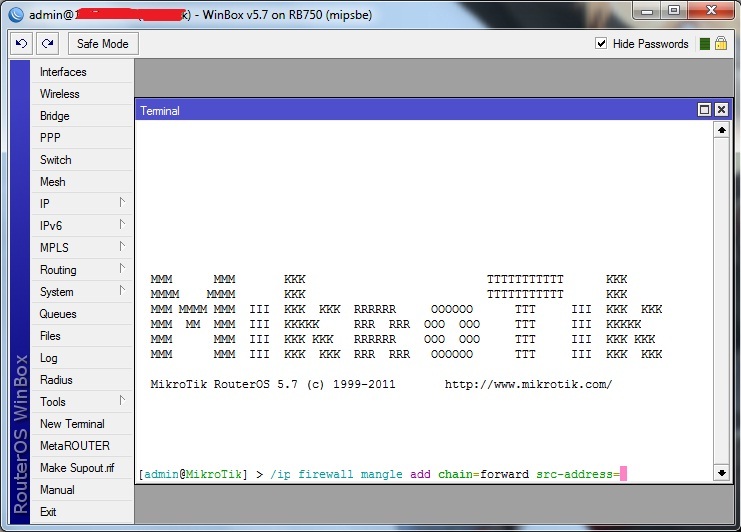Click Make Supout.rif
The height and width of the screenshot is (532, 741).
81,468
